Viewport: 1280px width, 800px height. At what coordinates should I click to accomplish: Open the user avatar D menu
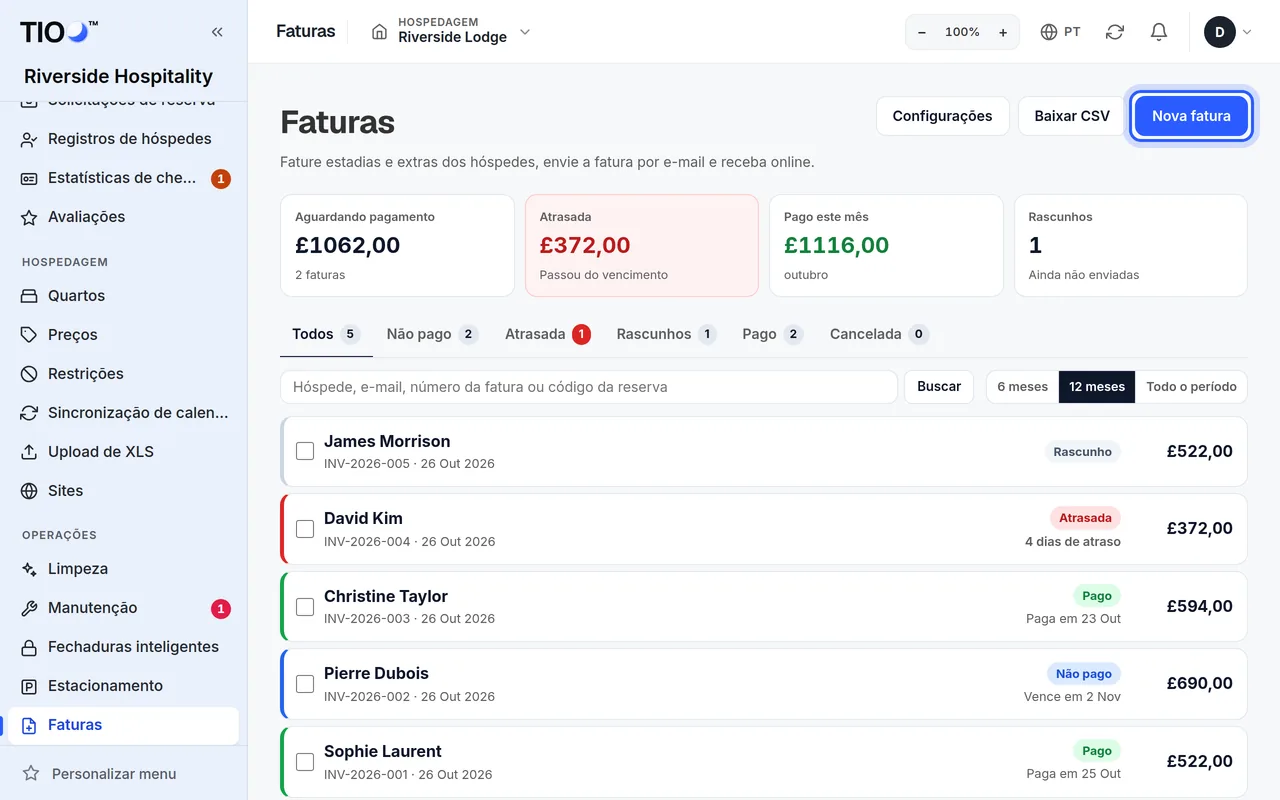pos(1228,32)
